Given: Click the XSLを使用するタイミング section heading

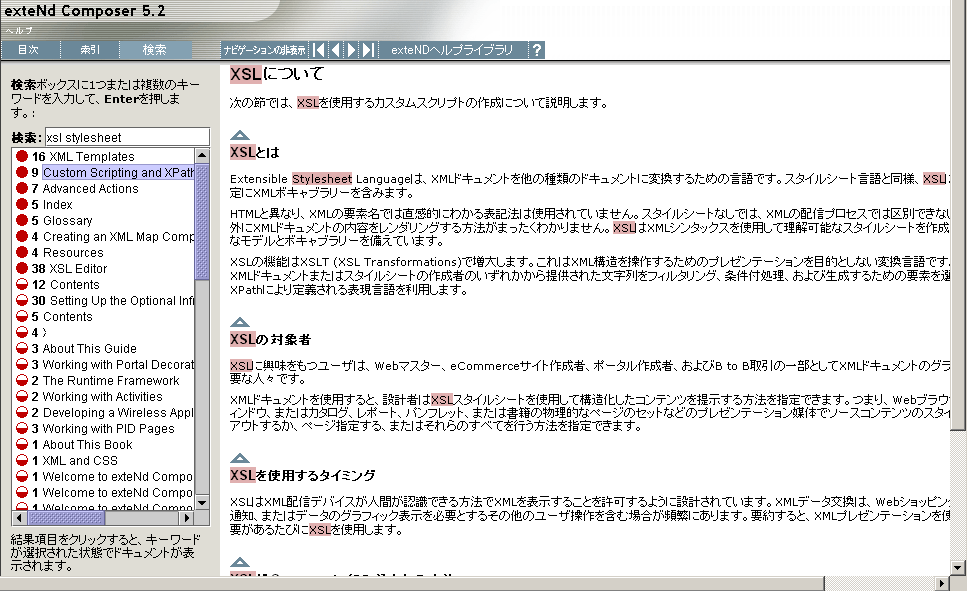Looking at the screenshot, I should pyautogui.click(x=302, y=475).
